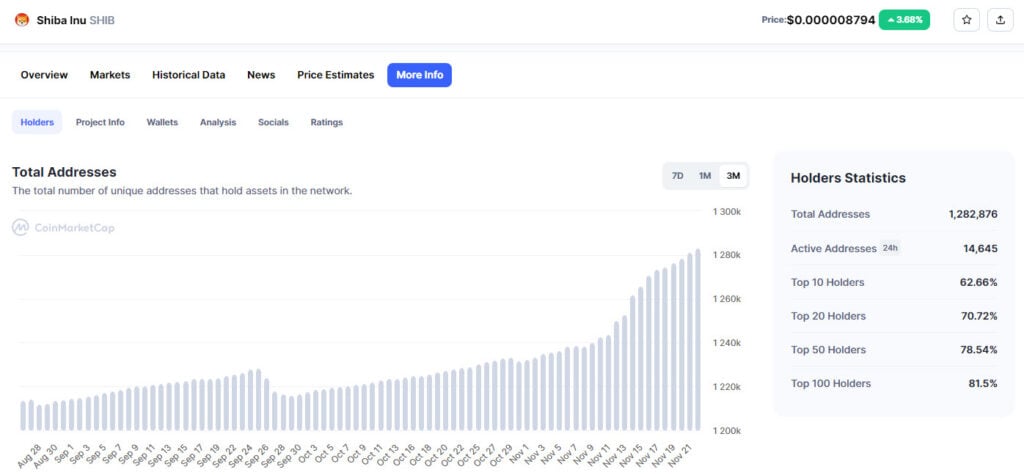This screenshot has height=475, width=1024.
Task: Click the Total Addresses chart heading
Action: tap(64, 172)
